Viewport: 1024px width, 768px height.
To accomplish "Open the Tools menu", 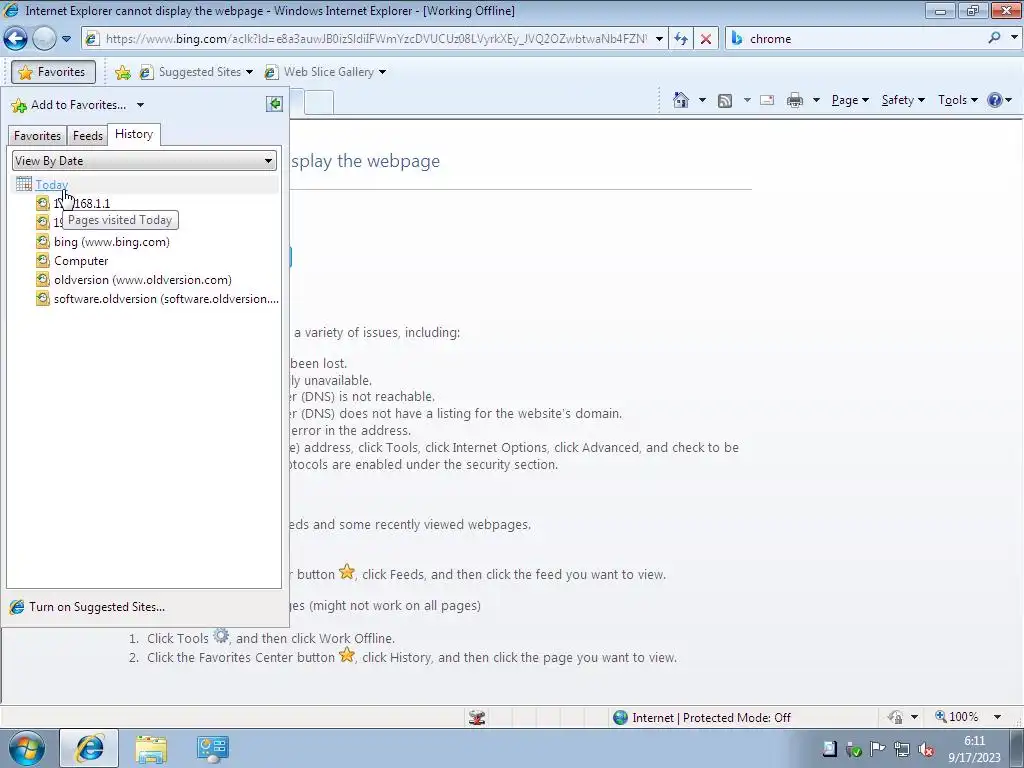I will 957,100.
